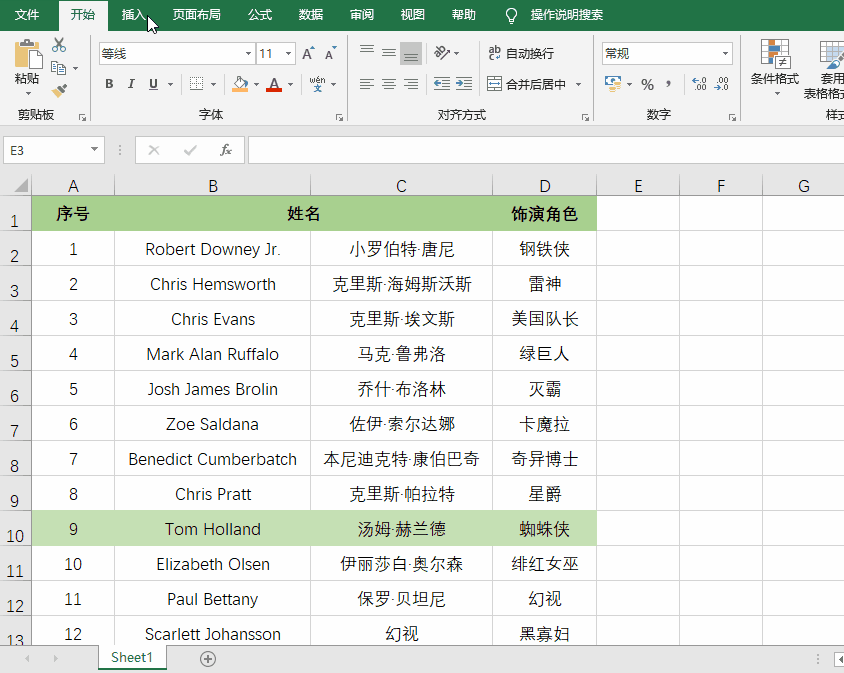Switch to the 页面布局 tab
Image resolution: width=844 pixels, height=673 pixels.
pyautogui.click(x=196, y=15)
